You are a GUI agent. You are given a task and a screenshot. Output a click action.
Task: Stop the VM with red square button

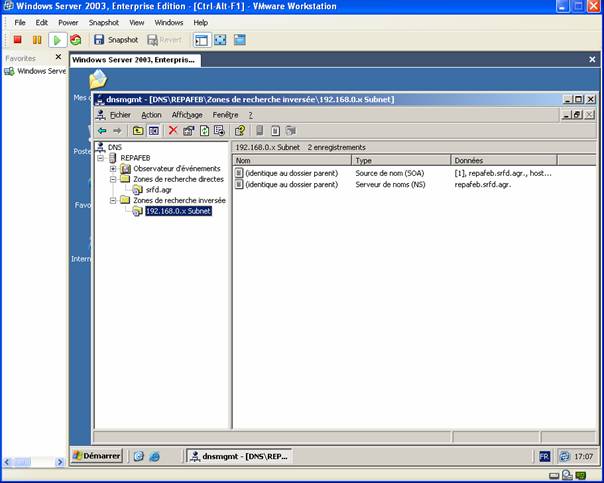tap(17, 40)
